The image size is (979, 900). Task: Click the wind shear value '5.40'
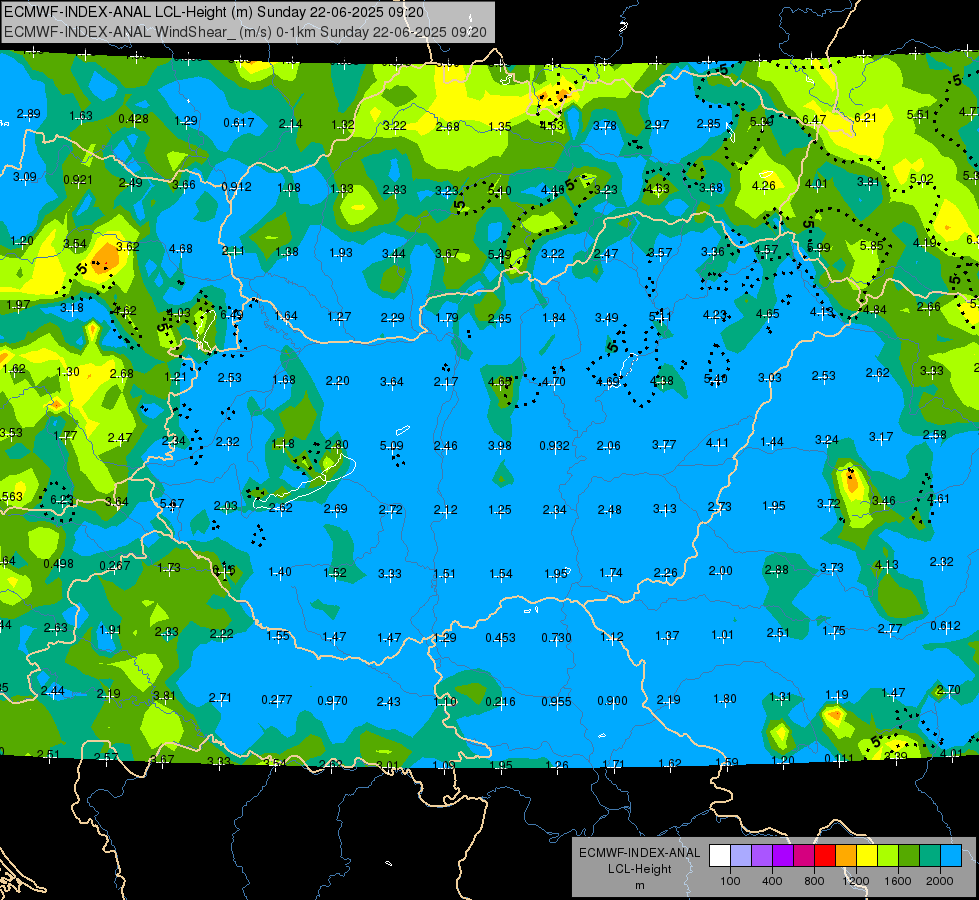716,378
